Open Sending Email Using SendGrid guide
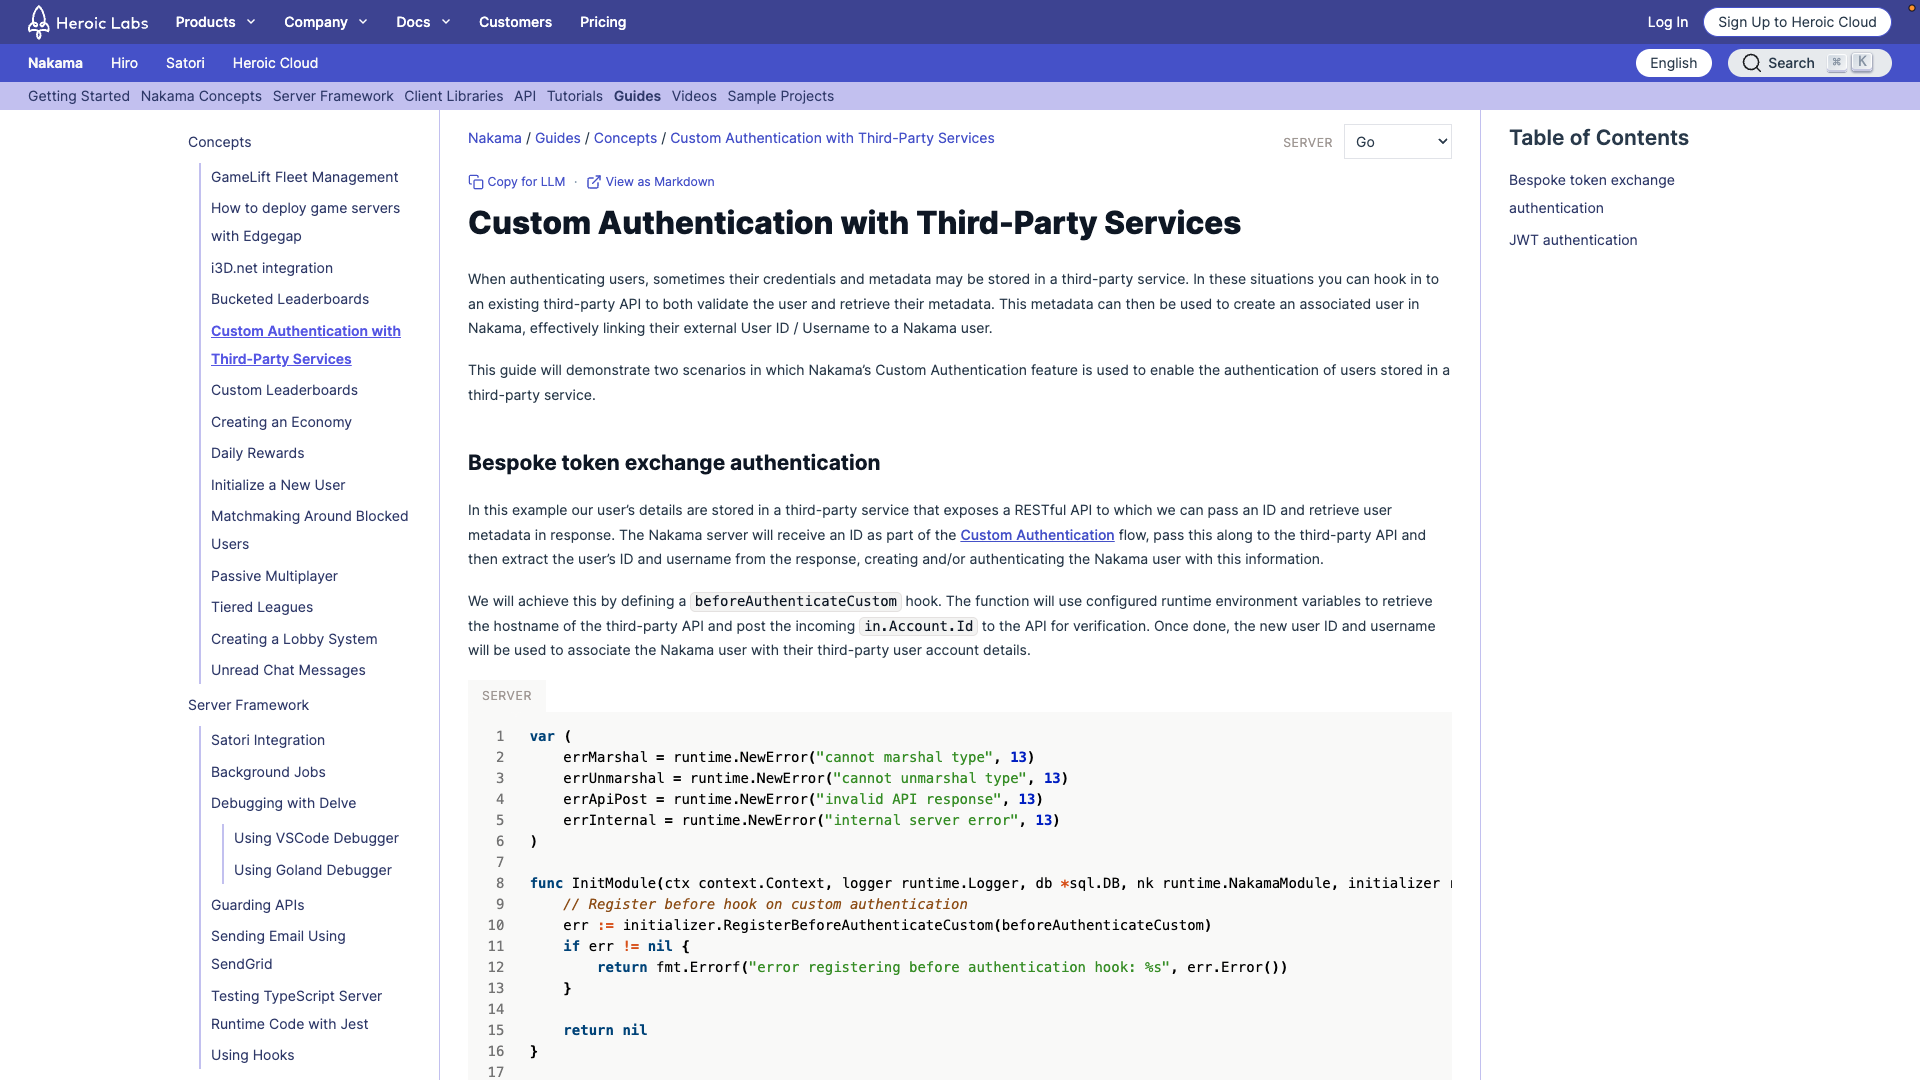The height and width of the screenshot is (1080, 1920). [278, 950]
